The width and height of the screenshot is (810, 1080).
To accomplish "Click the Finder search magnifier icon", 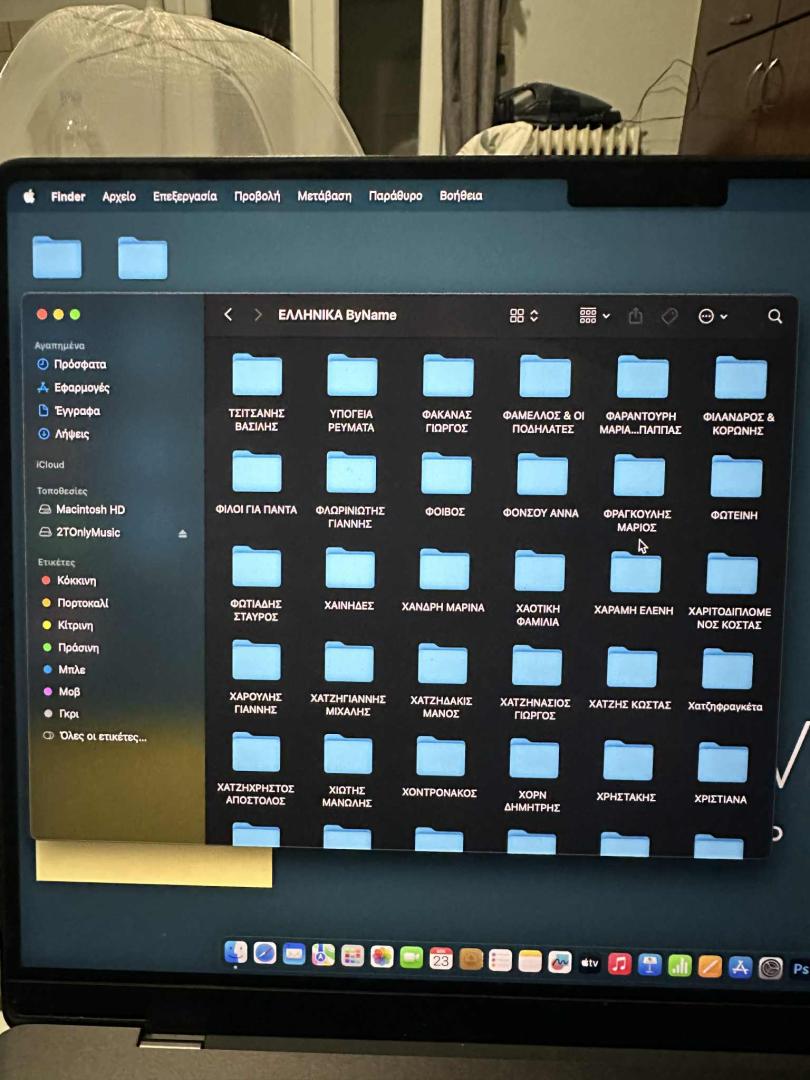I will coord(775,316).
